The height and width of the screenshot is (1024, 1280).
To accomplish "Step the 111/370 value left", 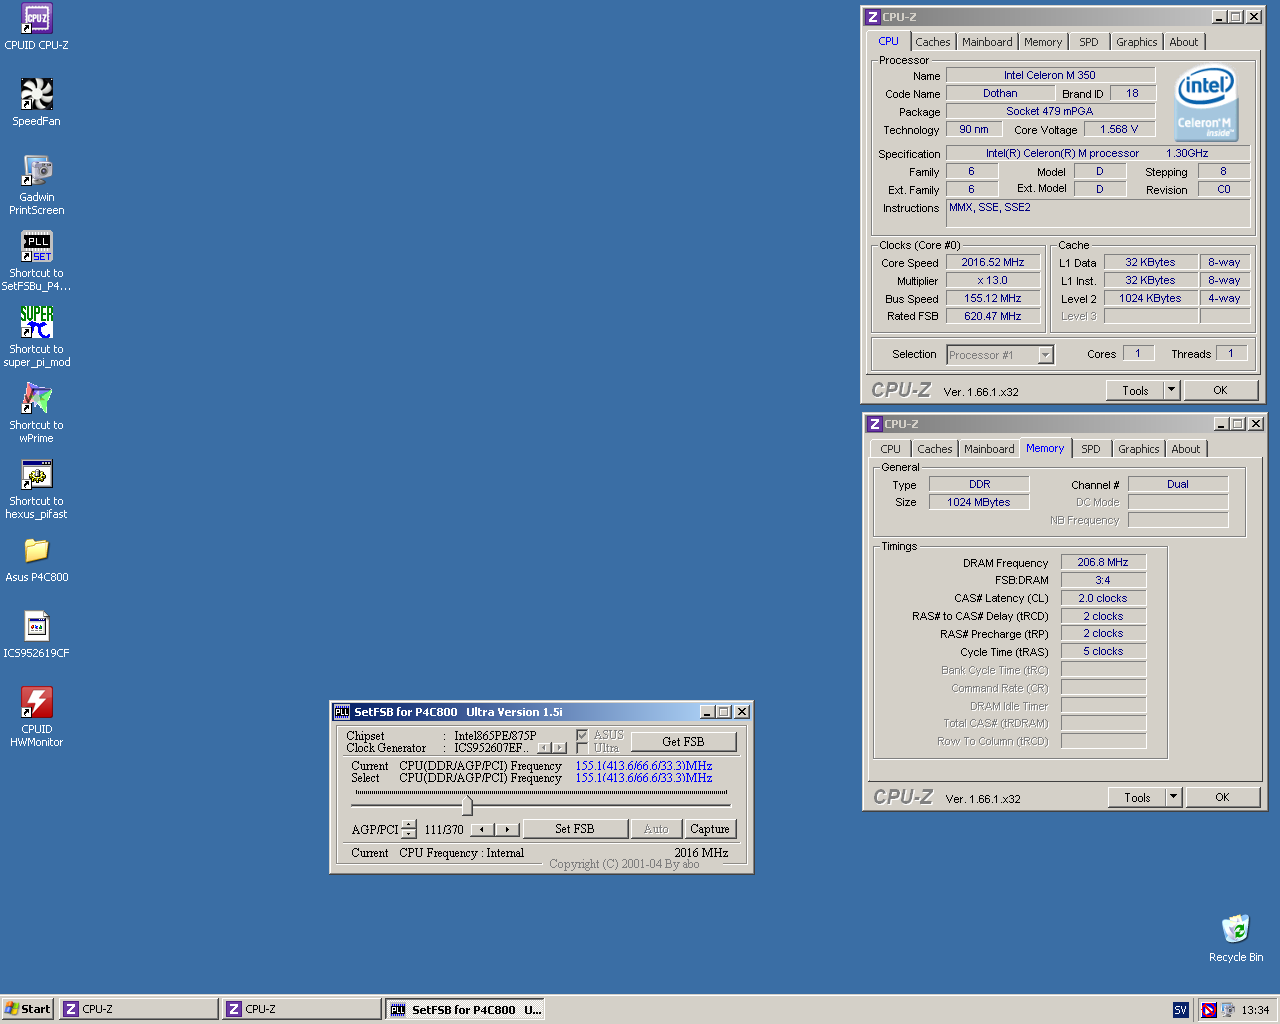I will pos(483,830).
